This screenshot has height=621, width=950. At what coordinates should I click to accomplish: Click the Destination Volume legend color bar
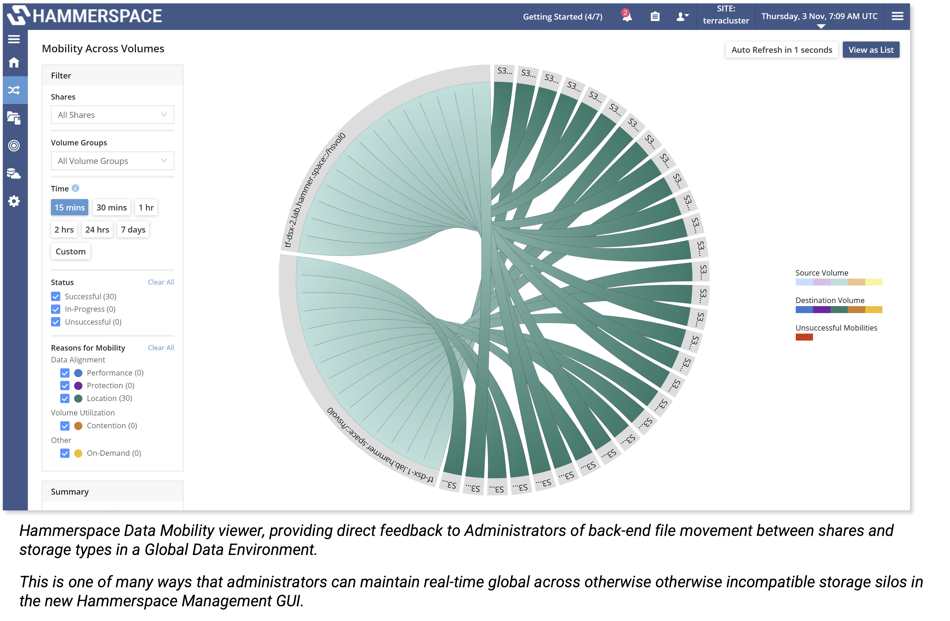pos(839,310)
